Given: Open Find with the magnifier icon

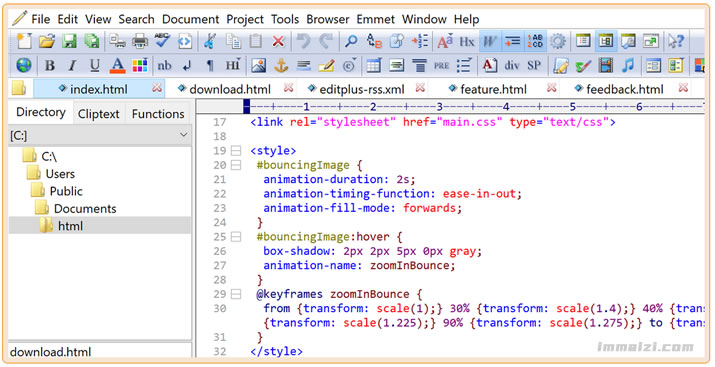Looking at the screenshot, I should (x=351, y=41).
